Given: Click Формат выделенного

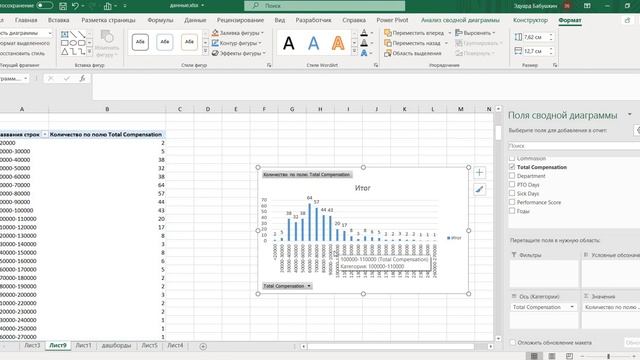Looking at the screenshot, I should click(x=24, y=43).
